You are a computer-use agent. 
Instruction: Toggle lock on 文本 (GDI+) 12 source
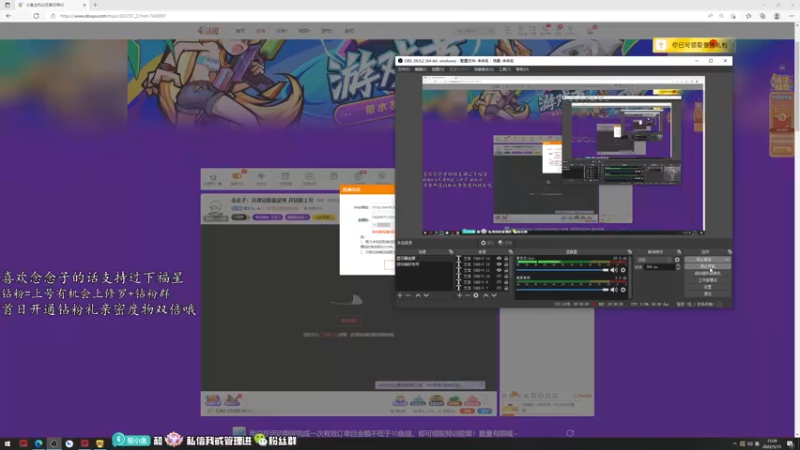pos(506,264)
